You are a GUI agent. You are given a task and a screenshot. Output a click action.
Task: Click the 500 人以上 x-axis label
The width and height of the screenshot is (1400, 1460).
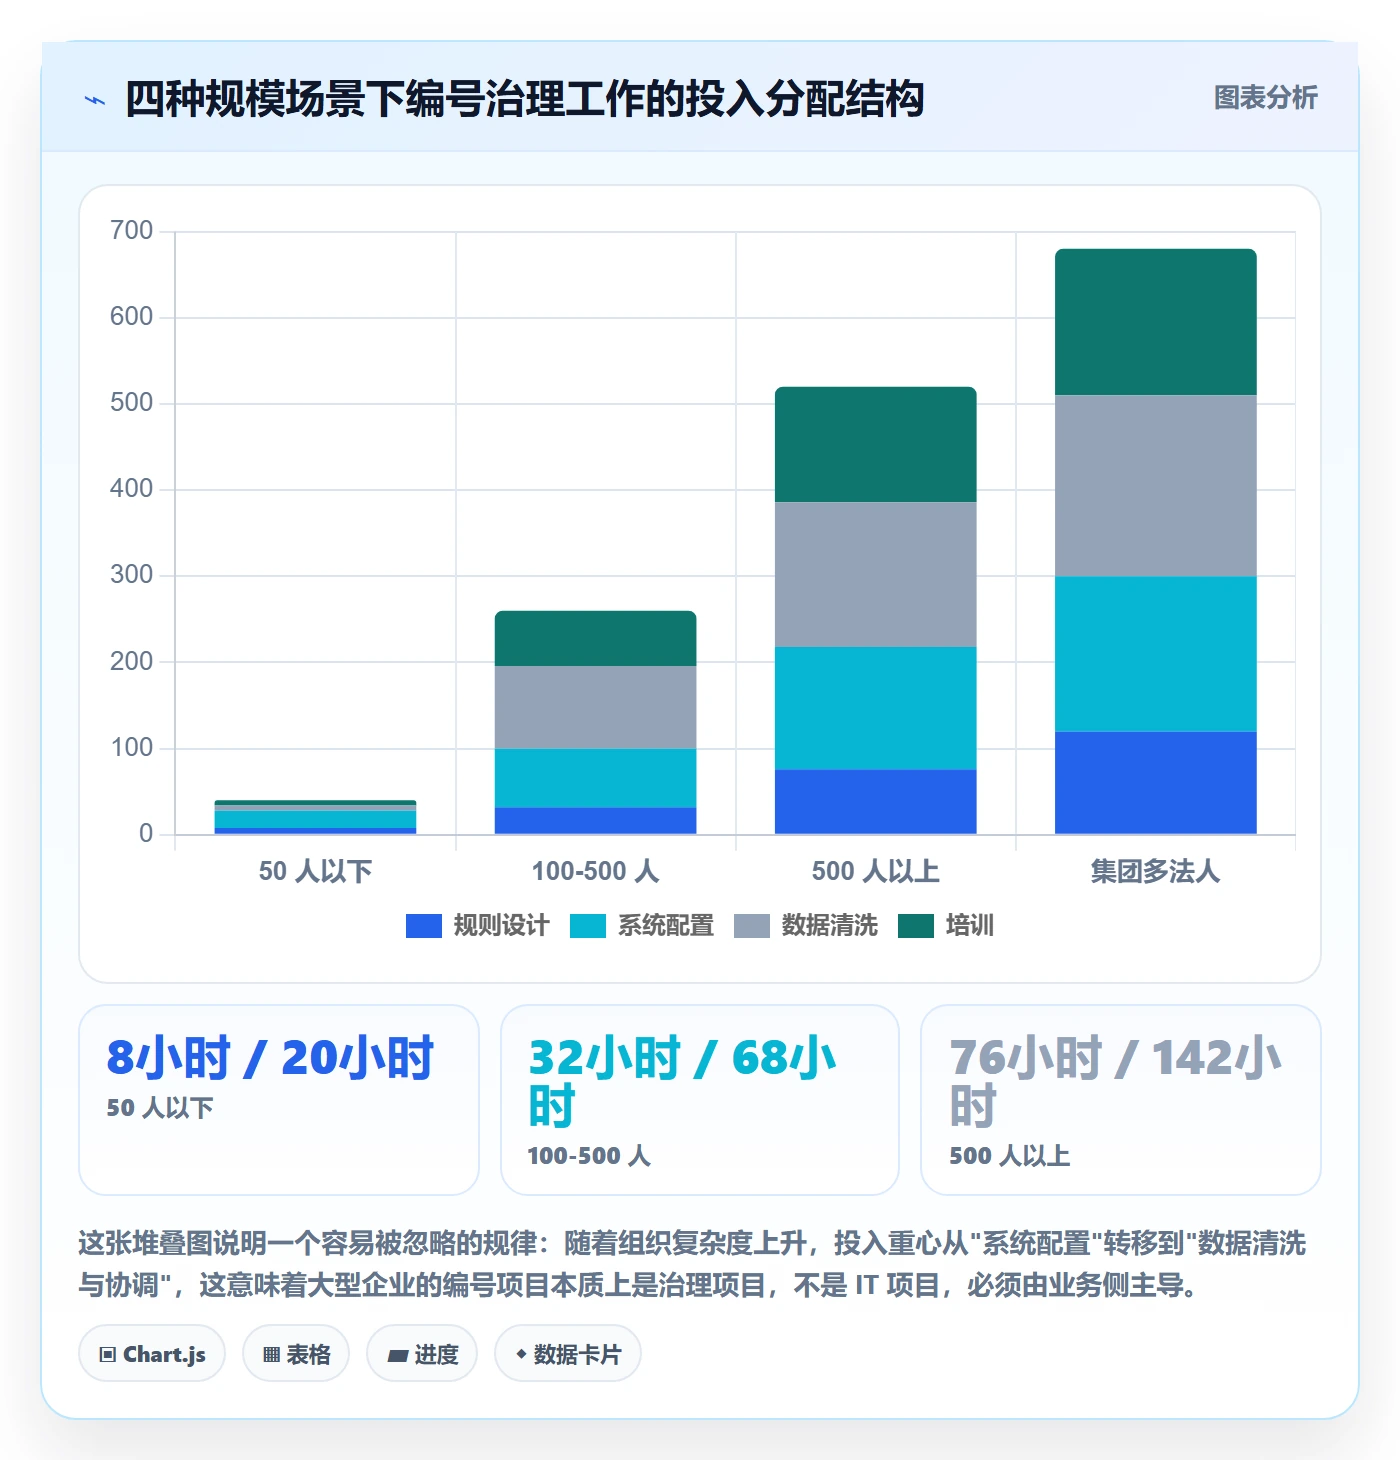(876, 871)
